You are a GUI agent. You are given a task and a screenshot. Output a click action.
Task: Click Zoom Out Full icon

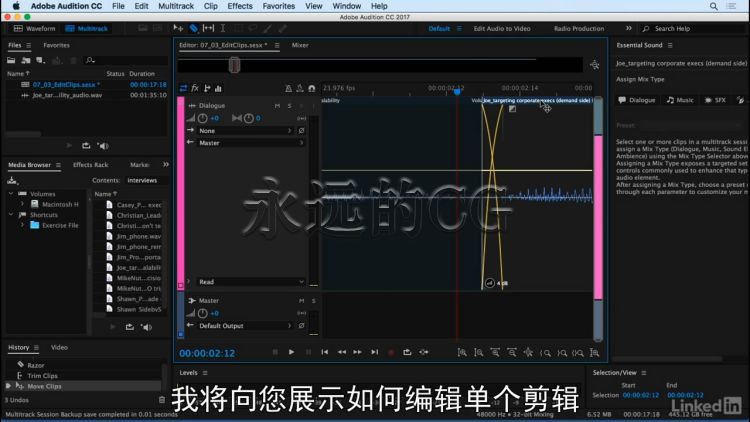click(x=528, y=353)
